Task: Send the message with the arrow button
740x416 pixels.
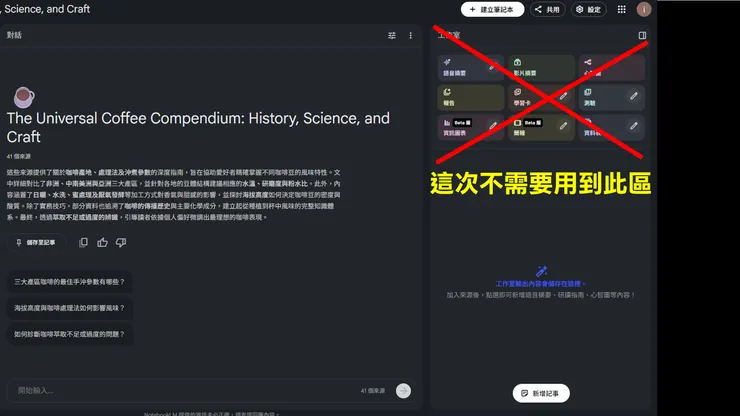Action: [403, 391]
